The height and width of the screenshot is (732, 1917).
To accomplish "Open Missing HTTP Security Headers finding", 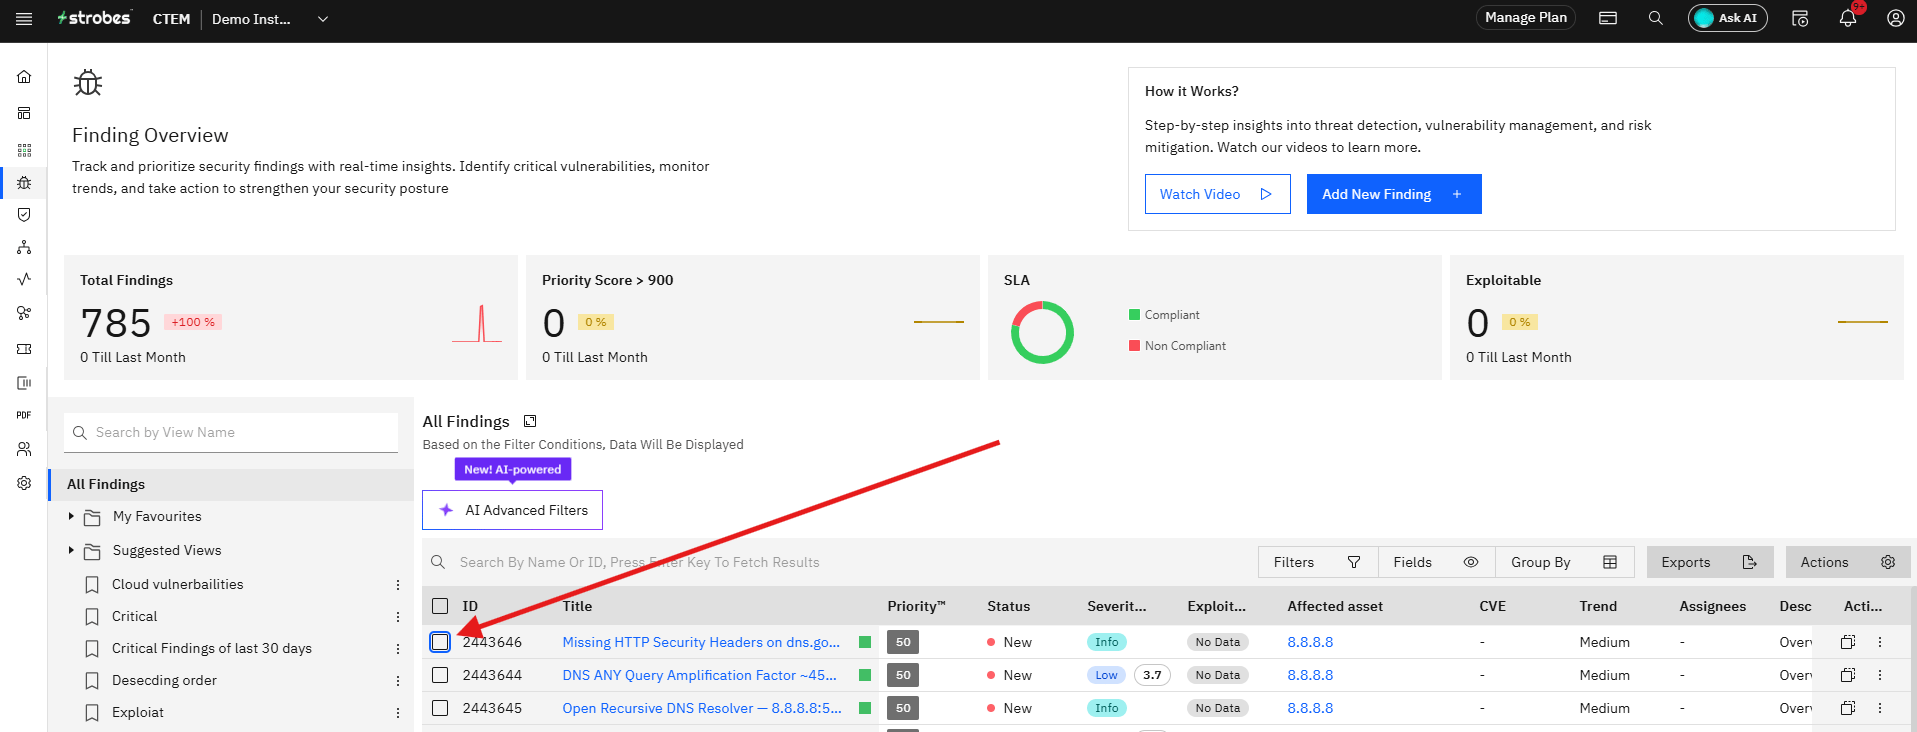I will tap(701, 642).
